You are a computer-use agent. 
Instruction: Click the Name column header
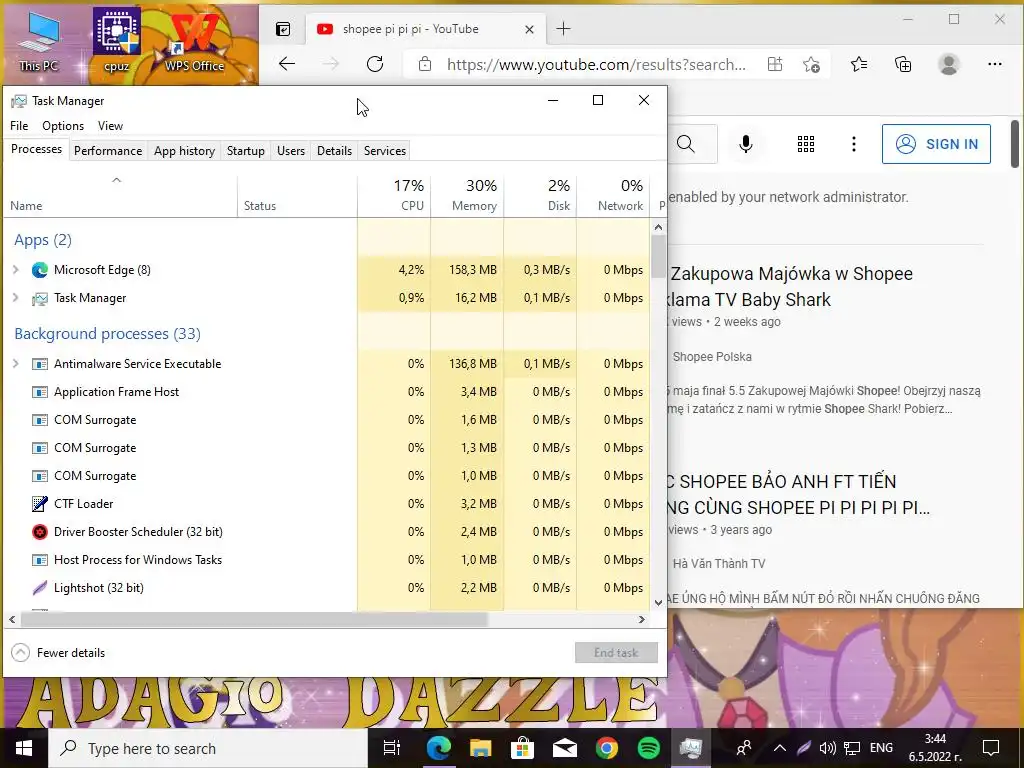point(121,195)
